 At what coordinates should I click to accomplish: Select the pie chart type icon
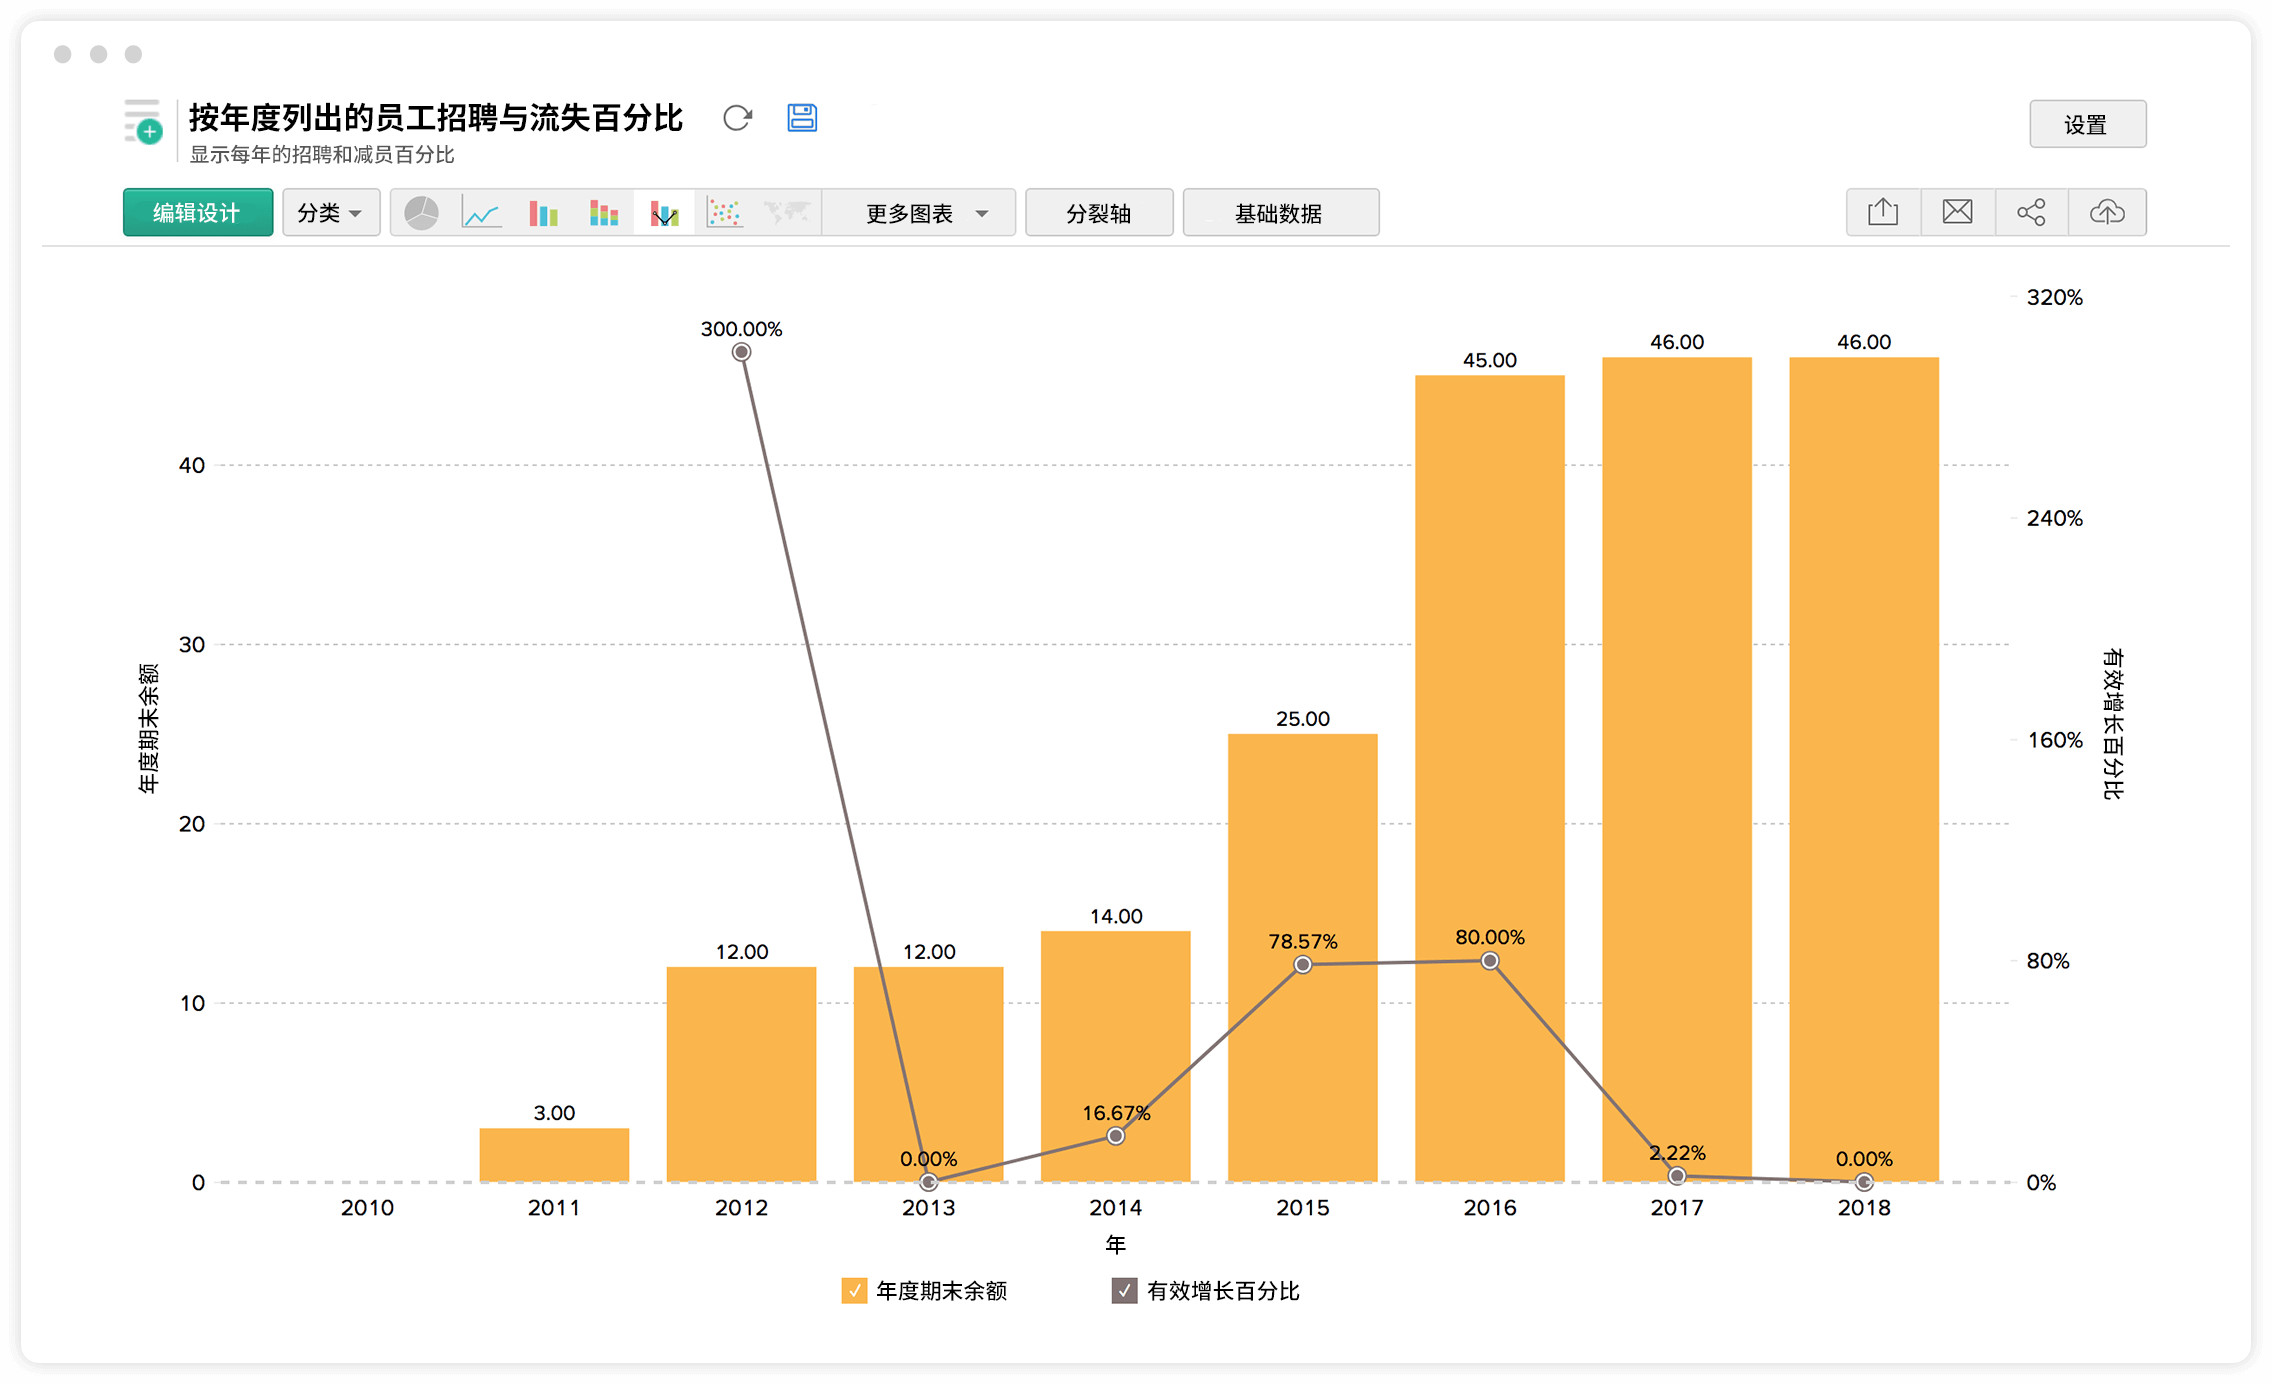[421, 213]
